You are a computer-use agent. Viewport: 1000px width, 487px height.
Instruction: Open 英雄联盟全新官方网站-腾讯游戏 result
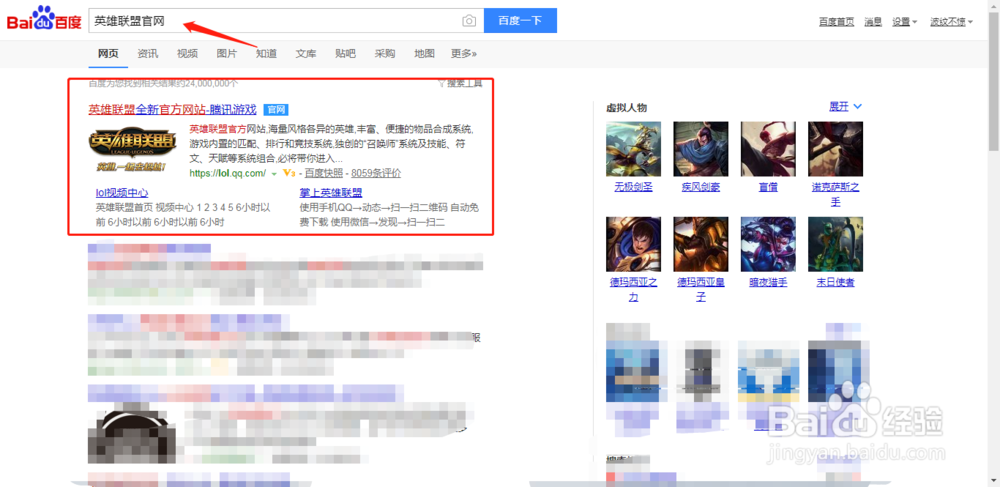(x=172, y=109)
